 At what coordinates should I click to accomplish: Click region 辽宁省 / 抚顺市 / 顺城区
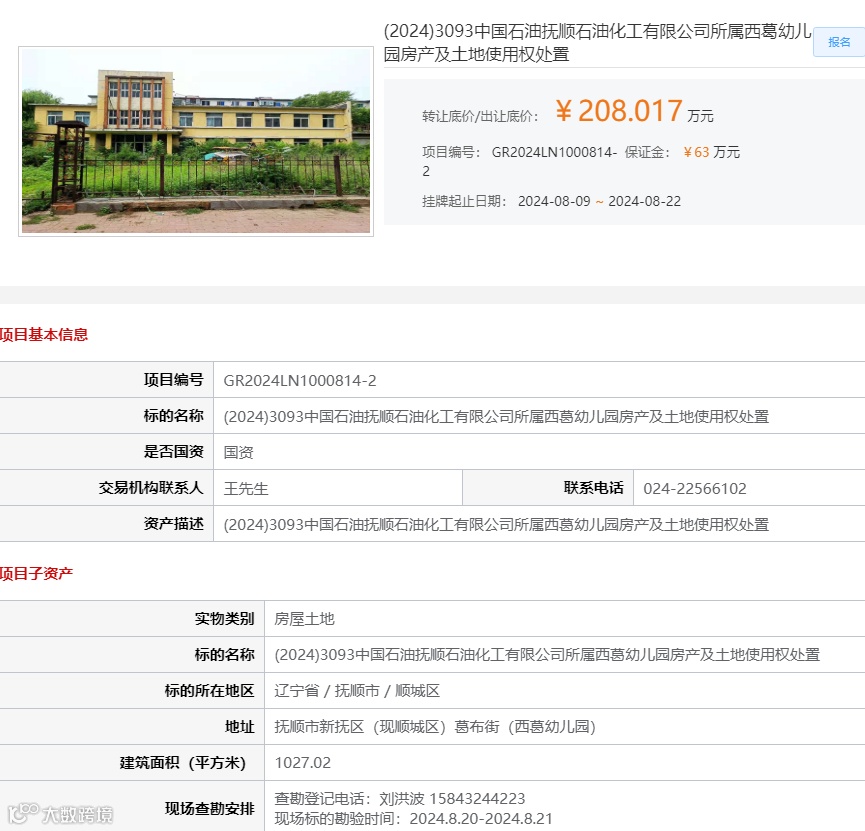[357, 691]
